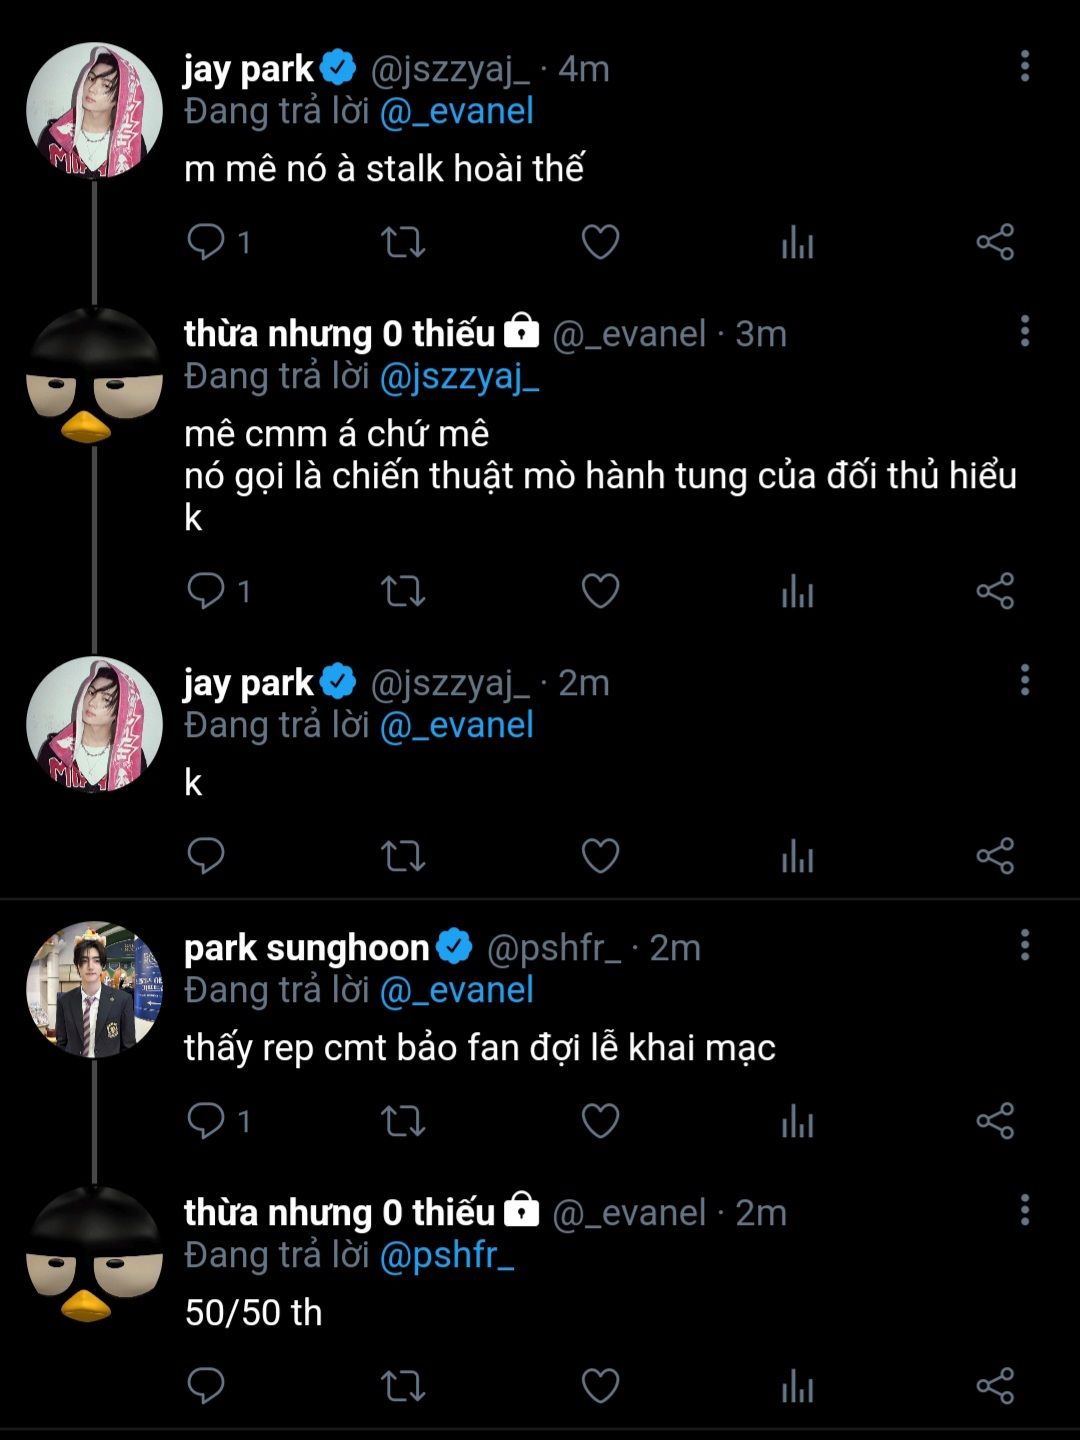This screenshot has width=1080, height=1440.
Task: Open more options on the "50/50 th" tweet
Action: coord(1024,1210)
